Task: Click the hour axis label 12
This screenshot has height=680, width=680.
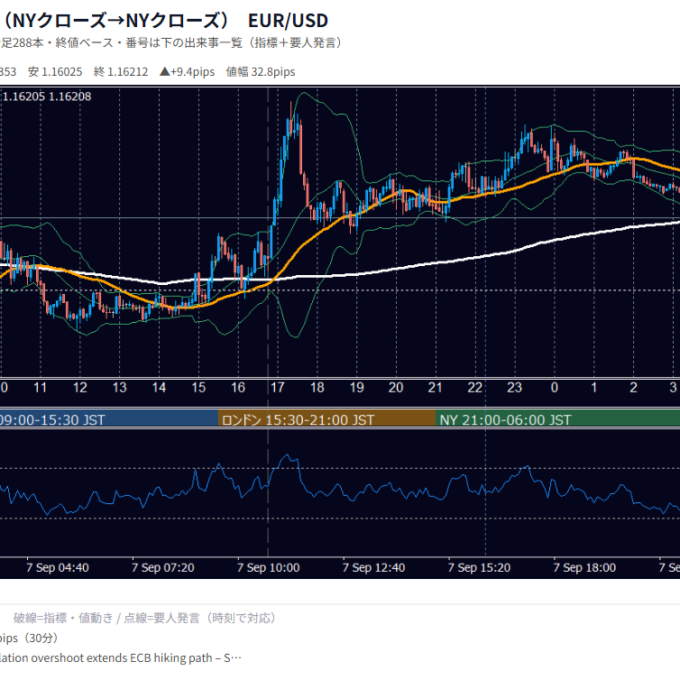Action: coord(80,387)
